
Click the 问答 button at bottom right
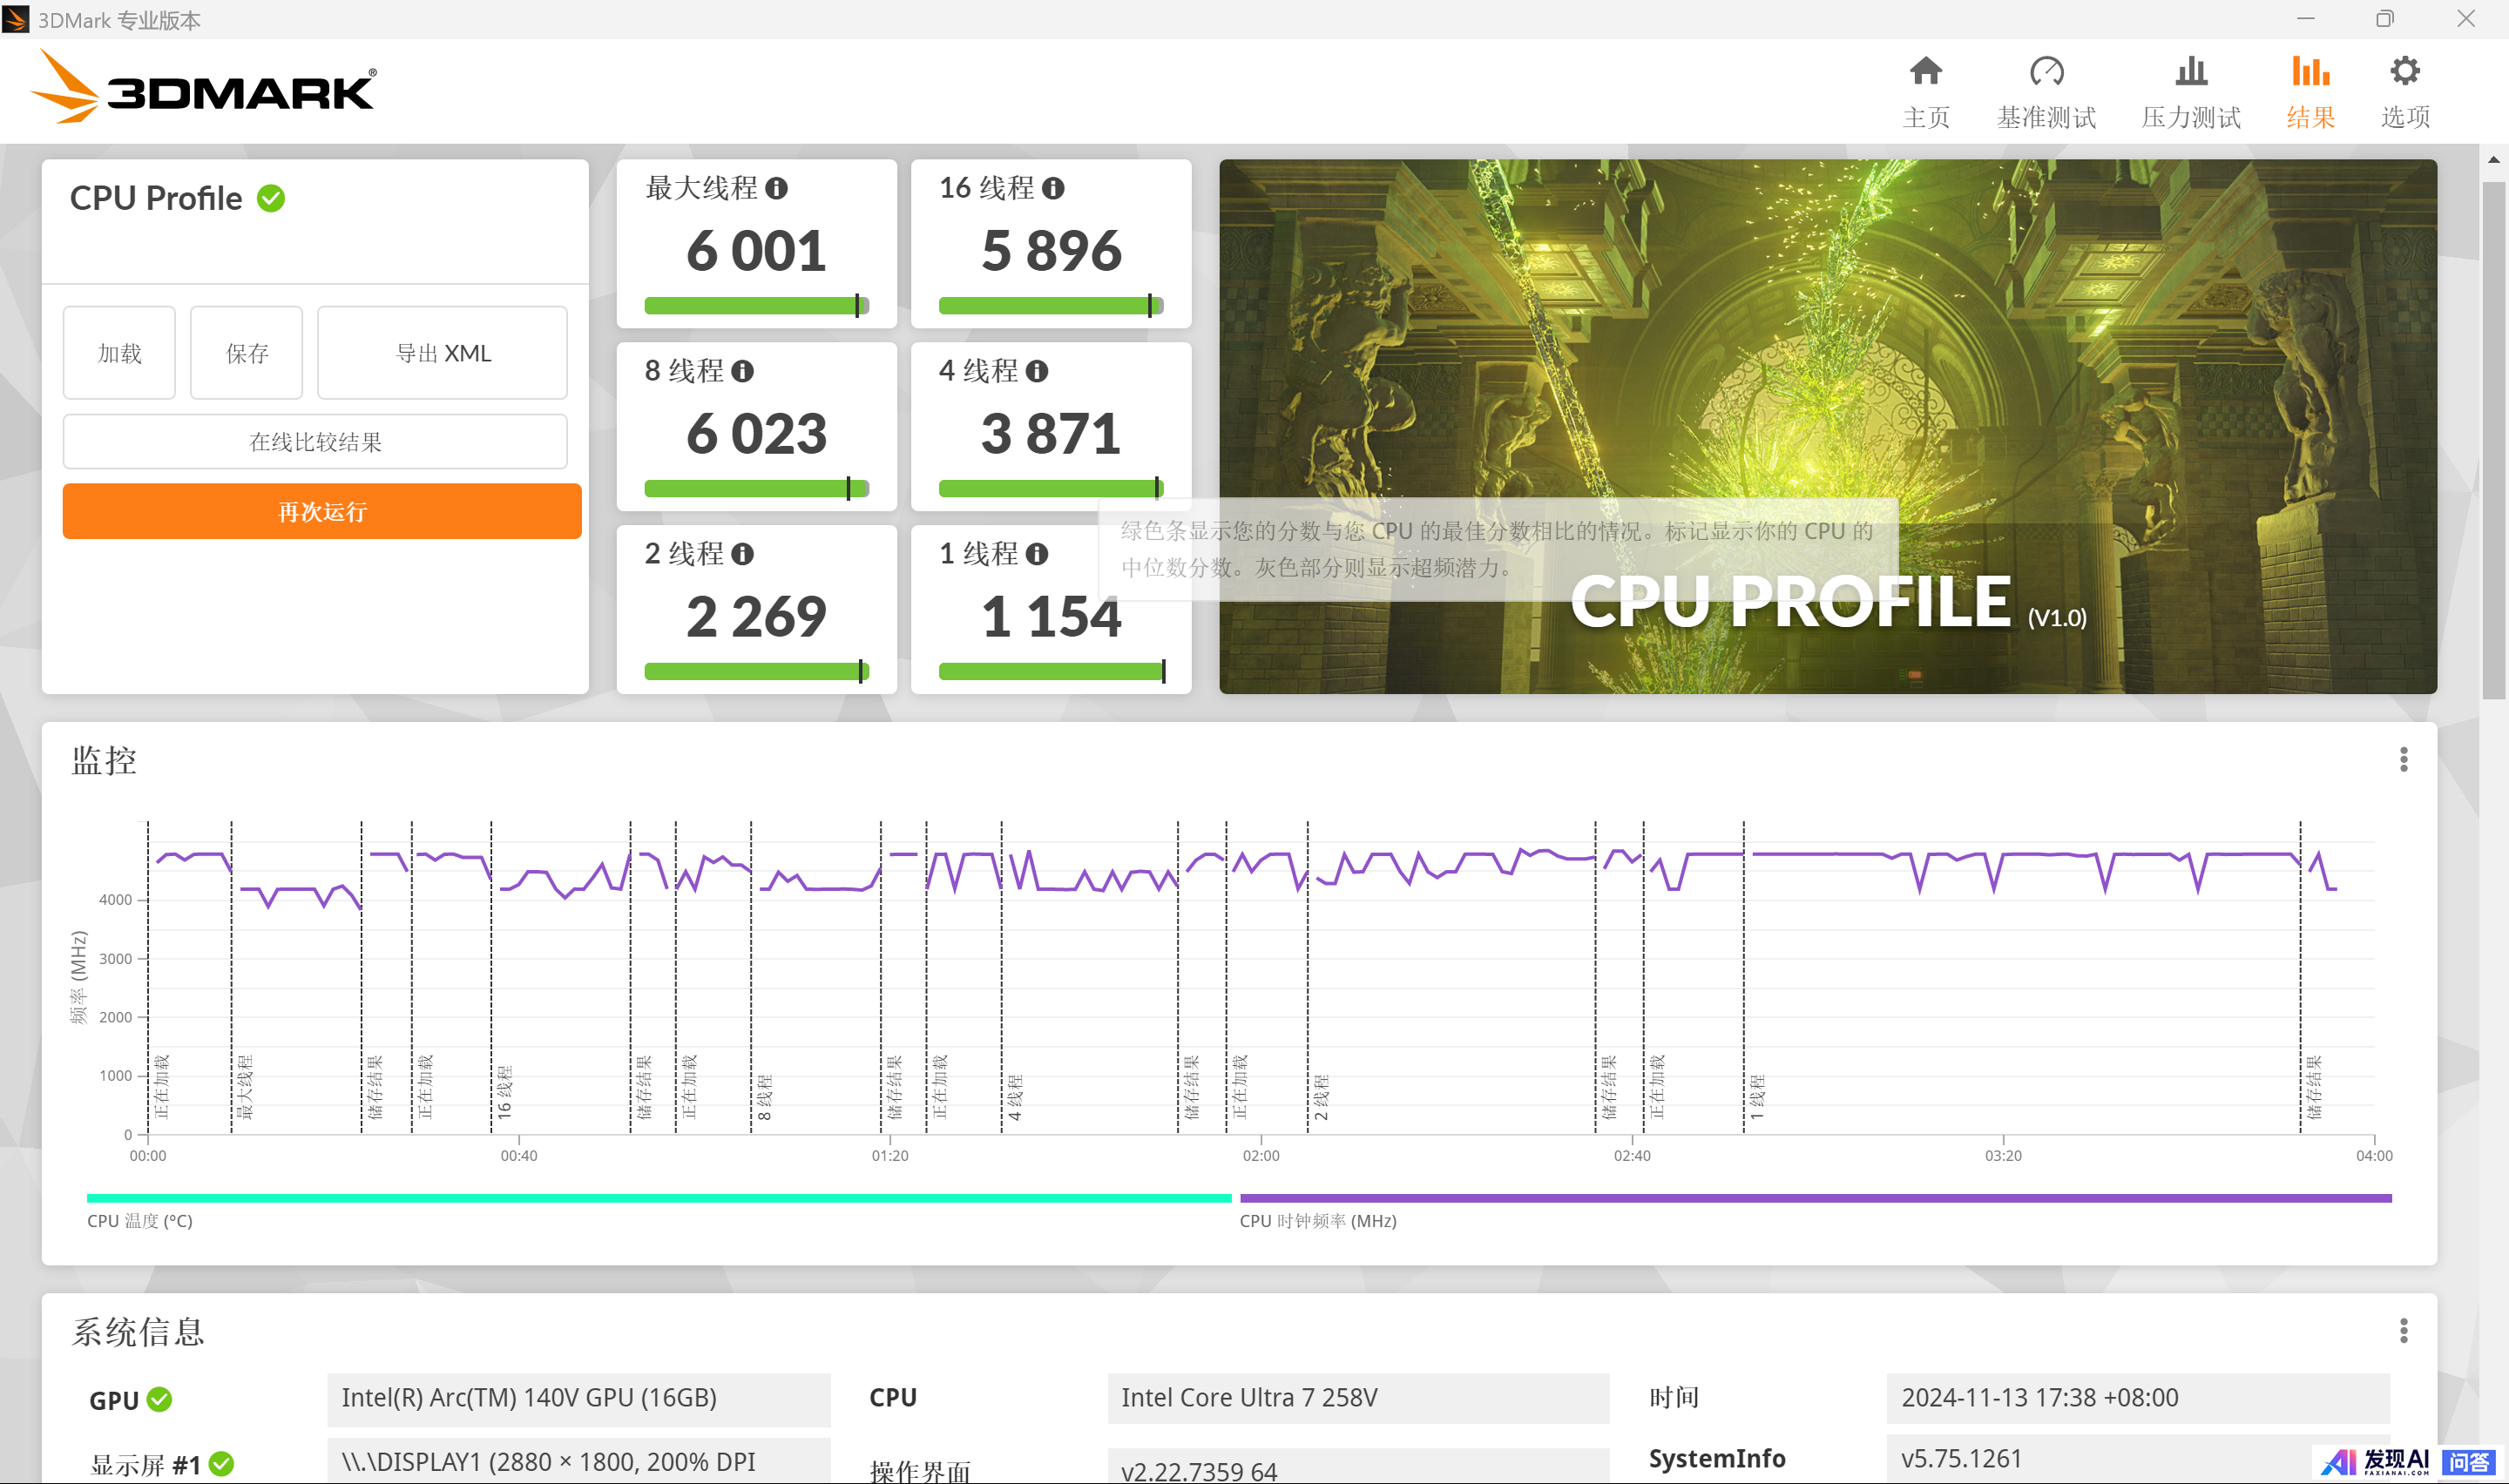(x=2469, y=1462)
